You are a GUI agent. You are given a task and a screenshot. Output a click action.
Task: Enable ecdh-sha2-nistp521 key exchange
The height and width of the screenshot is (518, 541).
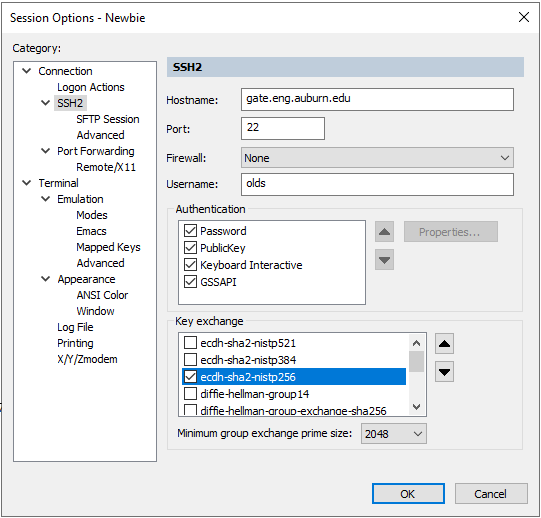[190, 343]
